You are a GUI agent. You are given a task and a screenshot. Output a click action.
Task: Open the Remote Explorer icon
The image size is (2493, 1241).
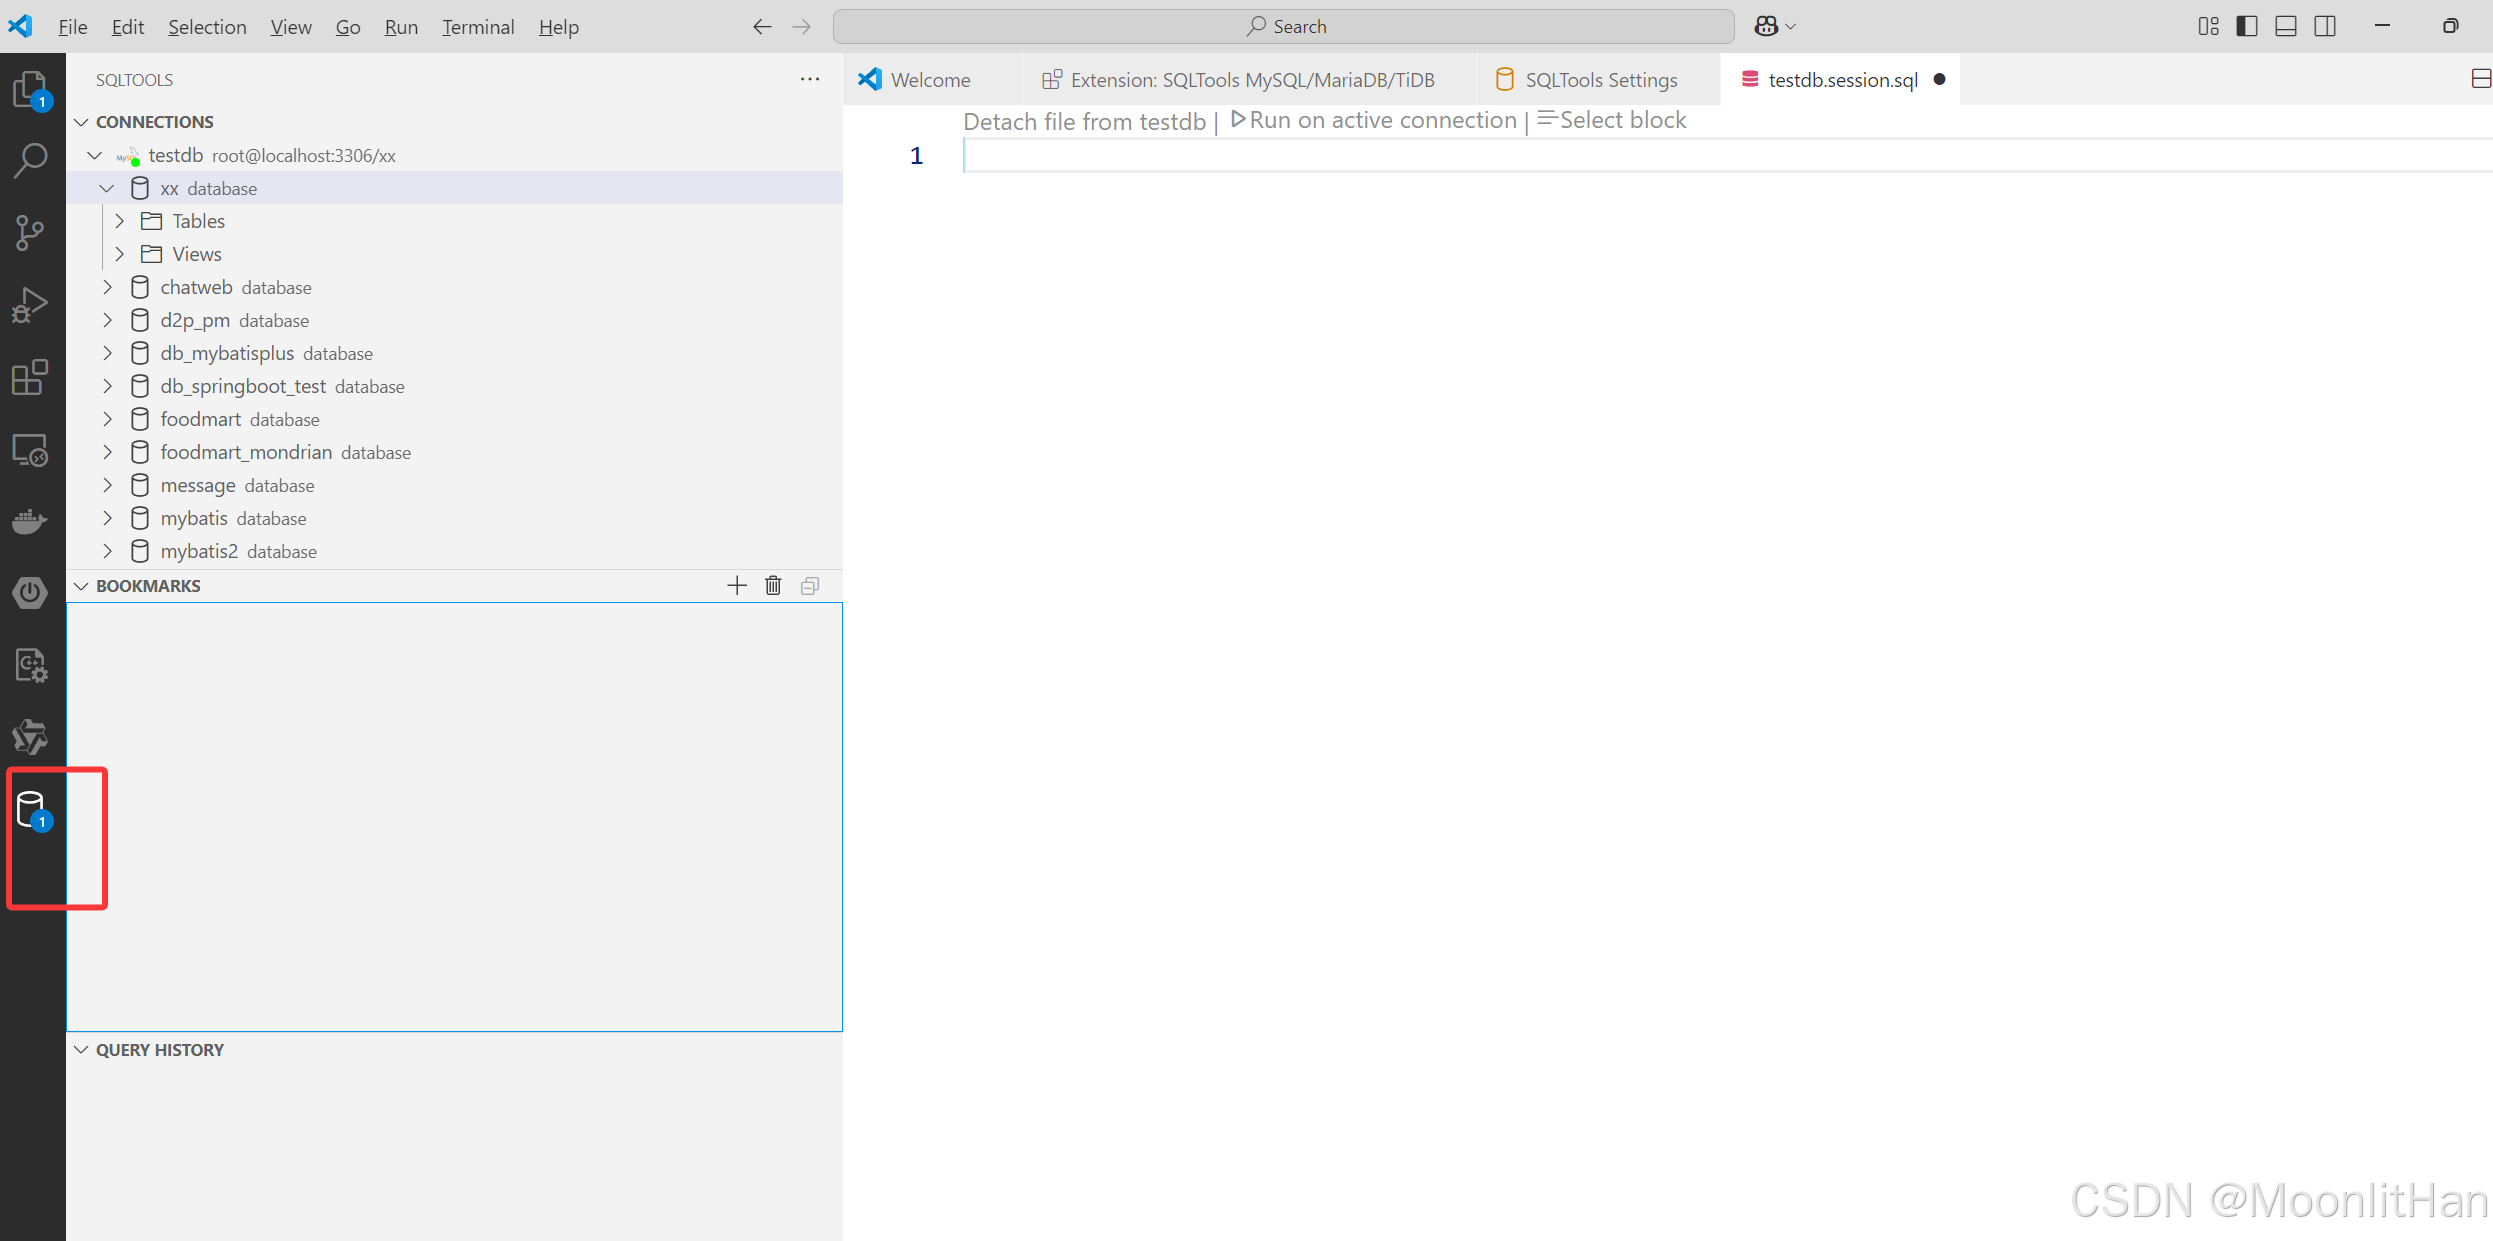point(30,450)
